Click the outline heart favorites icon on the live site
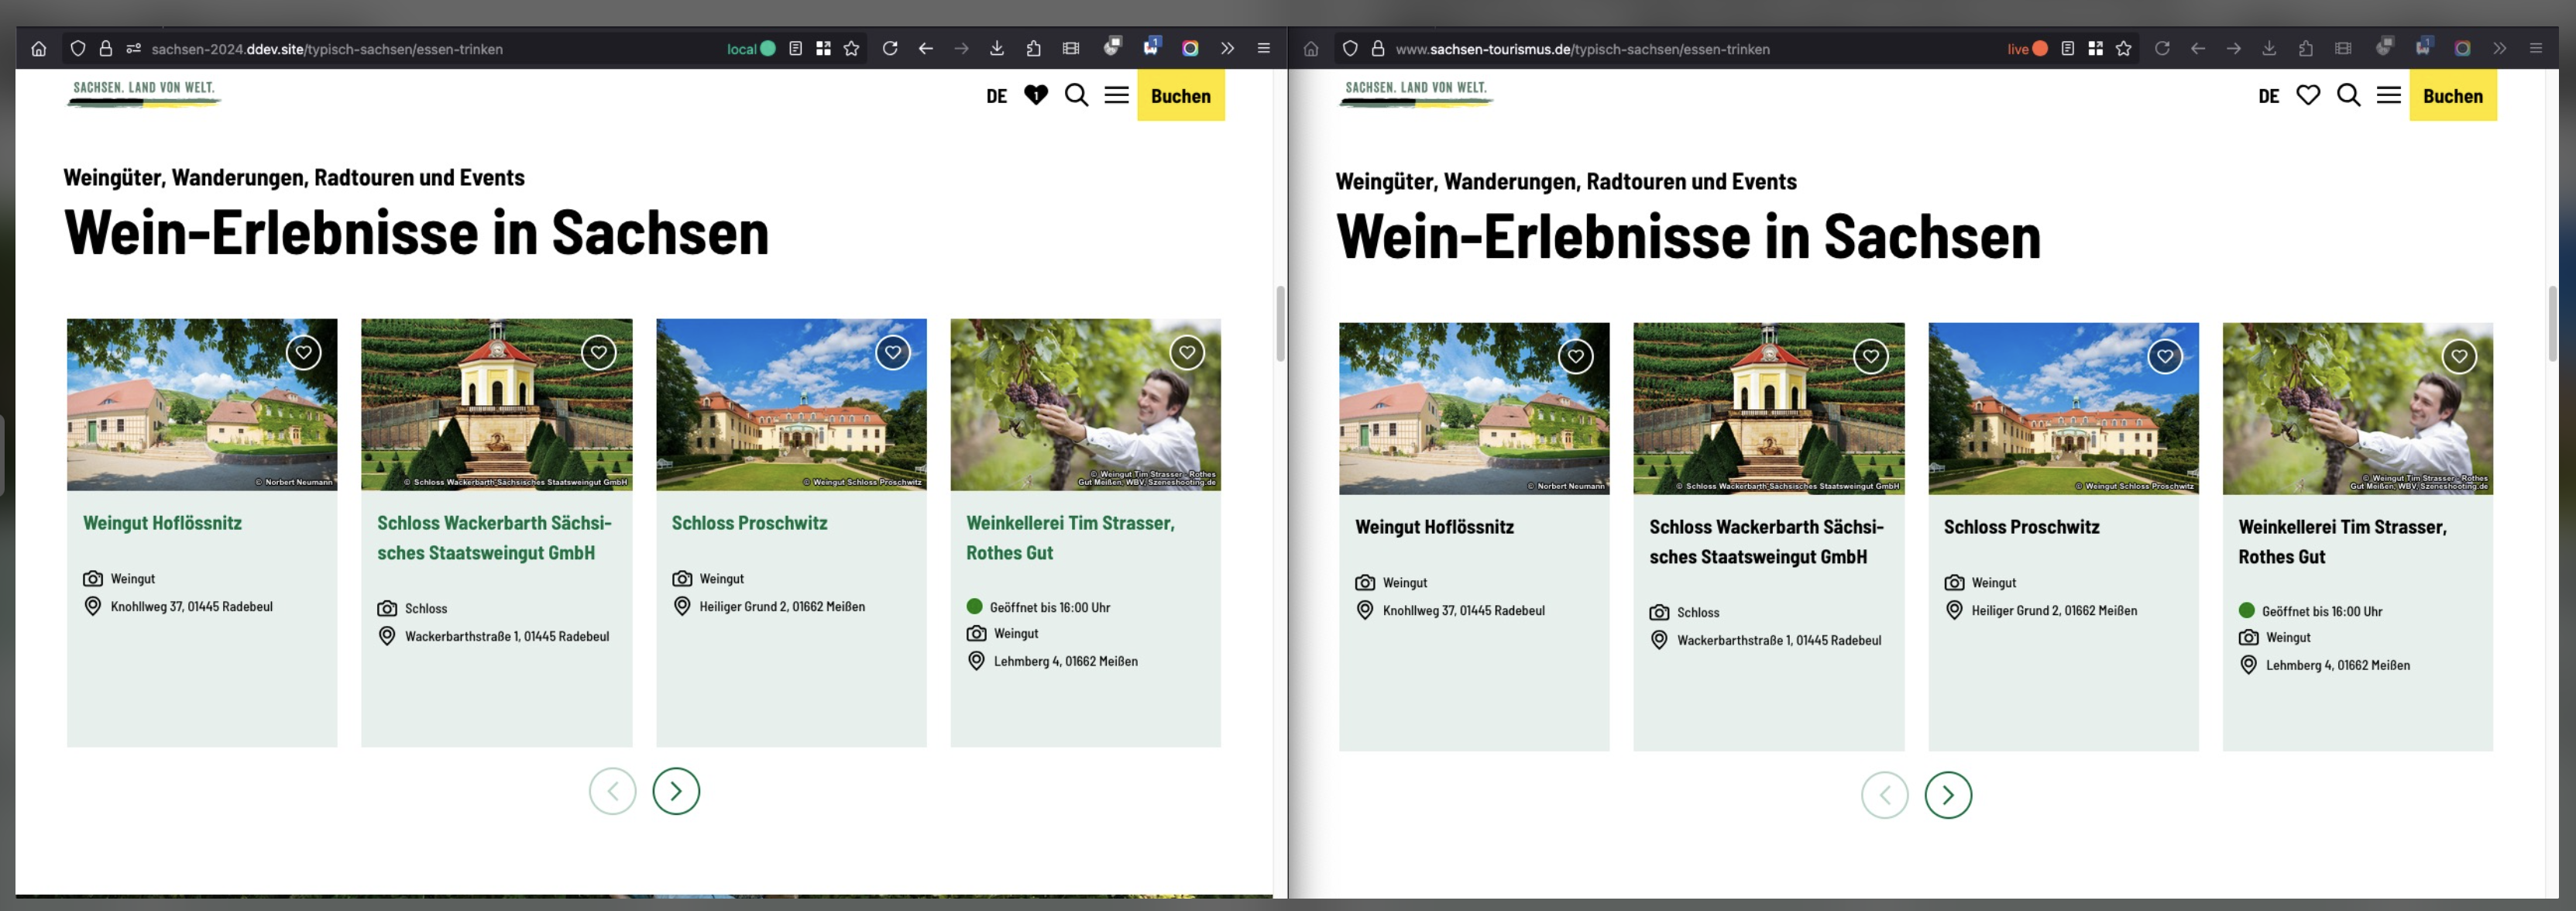The height and width of the screenshot is (911, 2576). 2308,95
